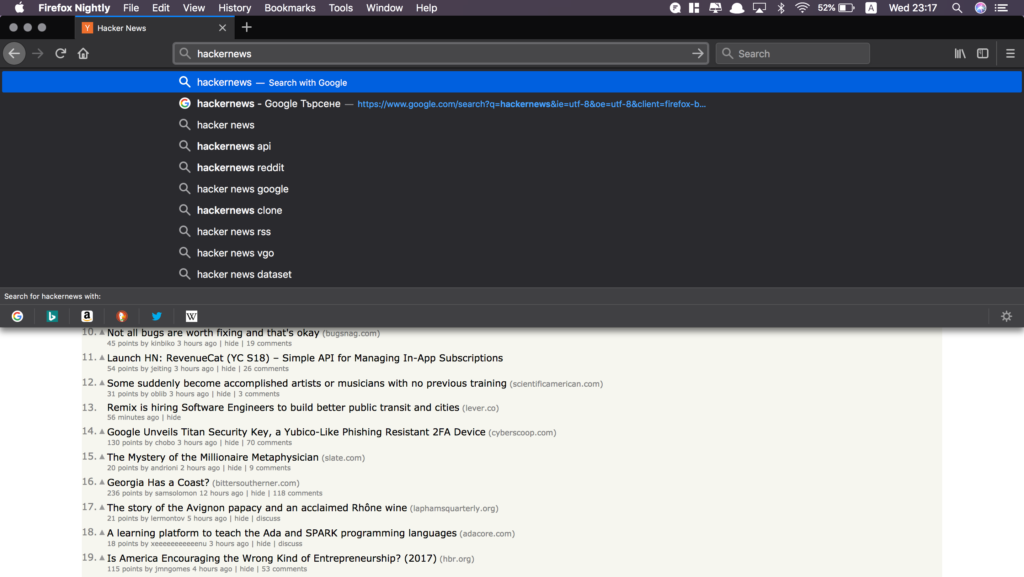Reload the current page
This screenshot has height=577, width=1024.
tap(61, 54)
